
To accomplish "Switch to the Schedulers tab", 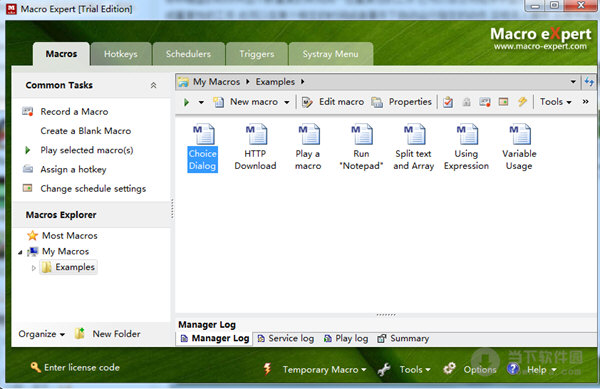I will 188,54.
